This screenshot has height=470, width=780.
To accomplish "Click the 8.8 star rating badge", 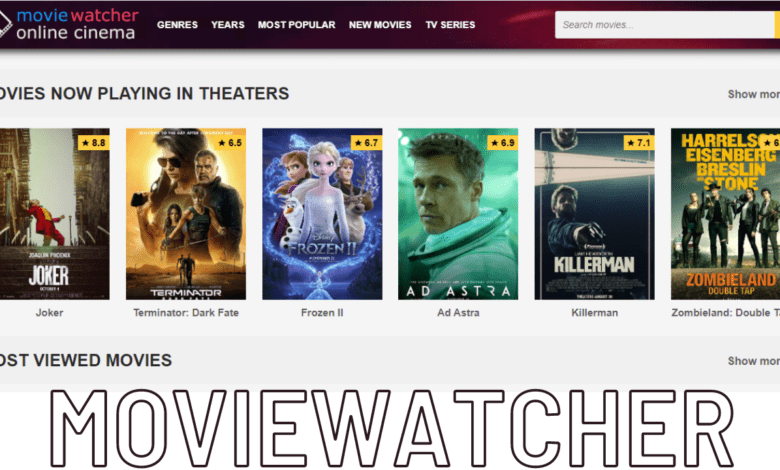I will pos(94,143).
